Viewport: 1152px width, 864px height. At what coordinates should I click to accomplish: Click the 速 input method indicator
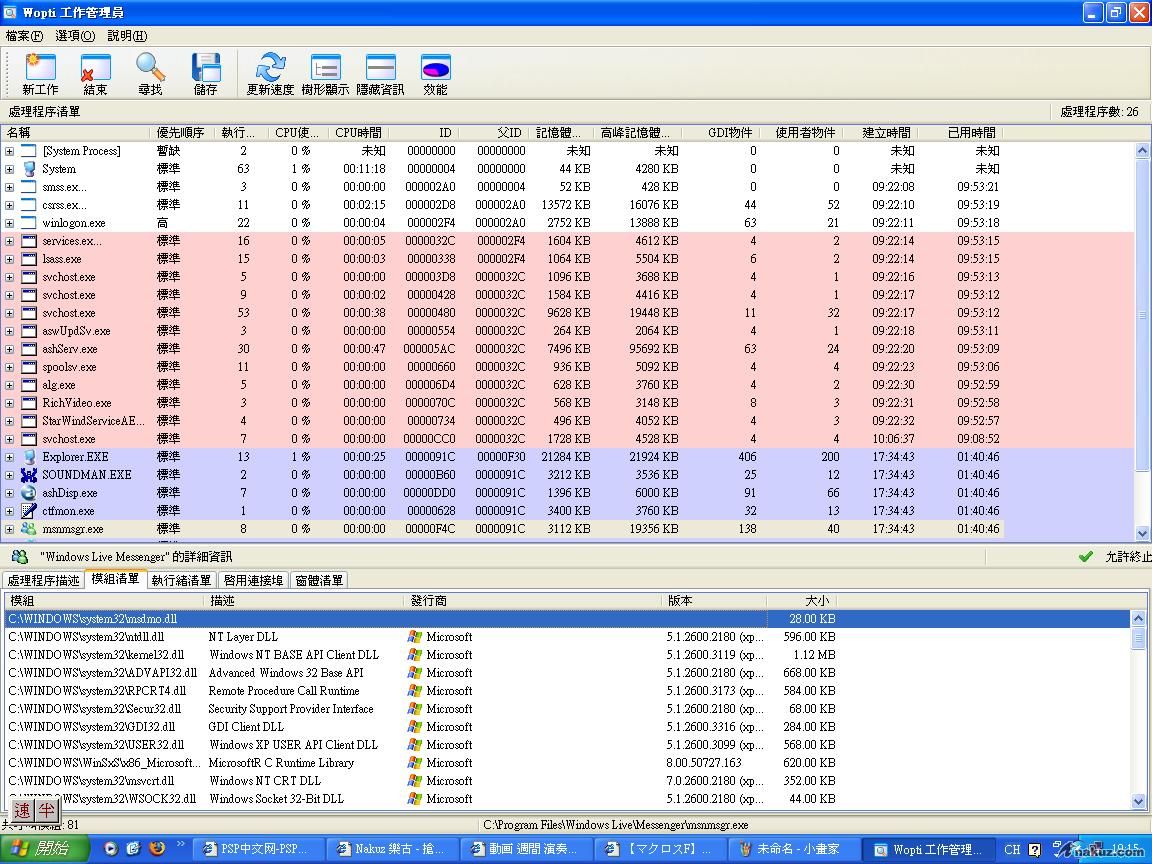pos(23,810)
